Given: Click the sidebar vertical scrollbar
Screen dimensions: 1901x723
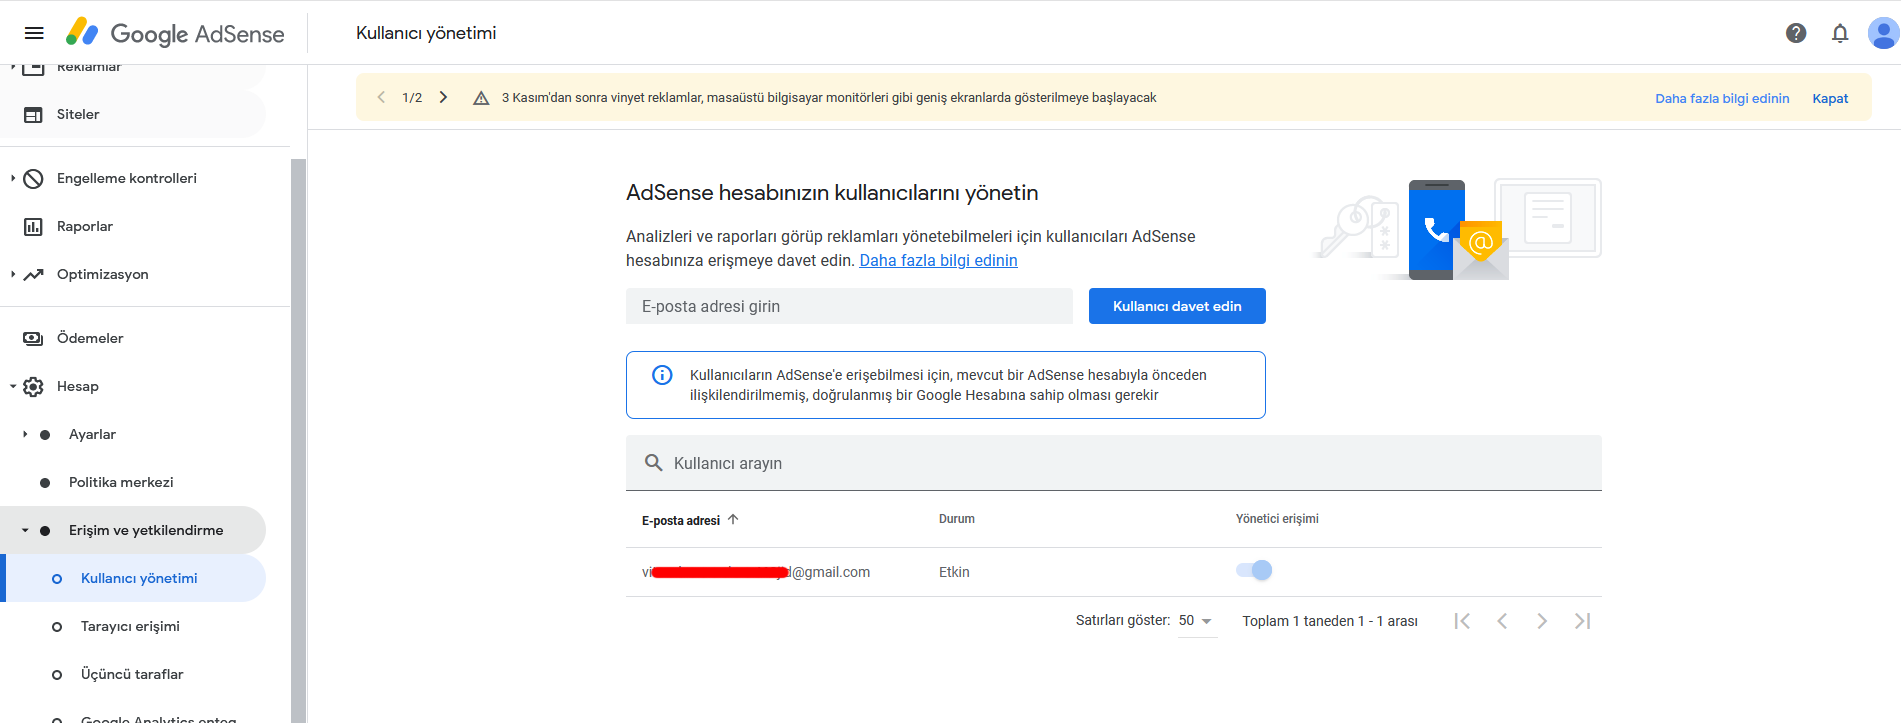Looking at the screenshot, I should pos(298,440).
